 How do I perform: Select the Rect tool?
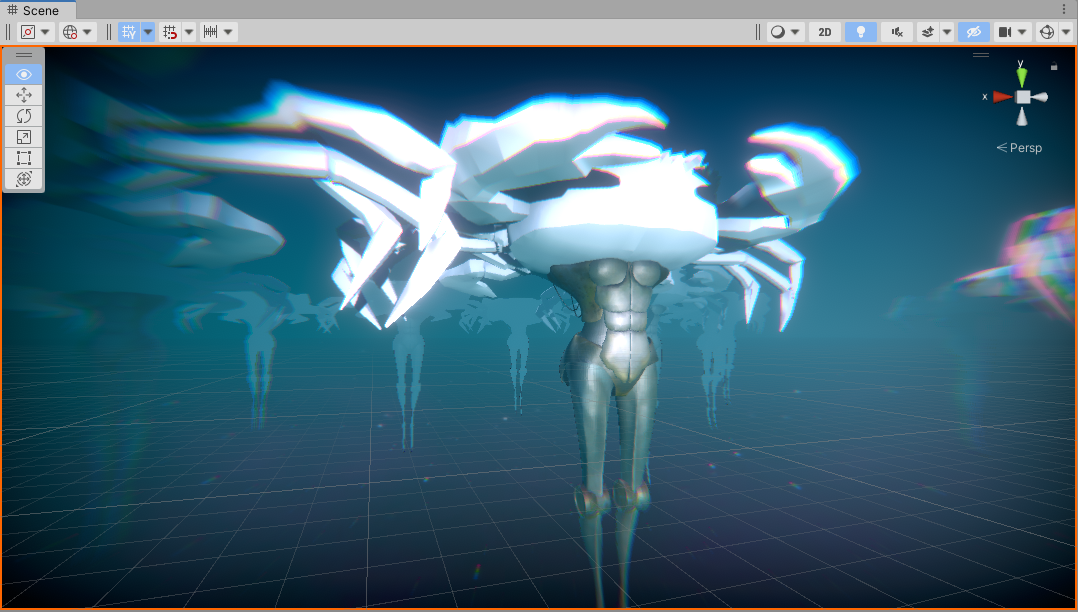pyautogui.click(x=24, y=158)
